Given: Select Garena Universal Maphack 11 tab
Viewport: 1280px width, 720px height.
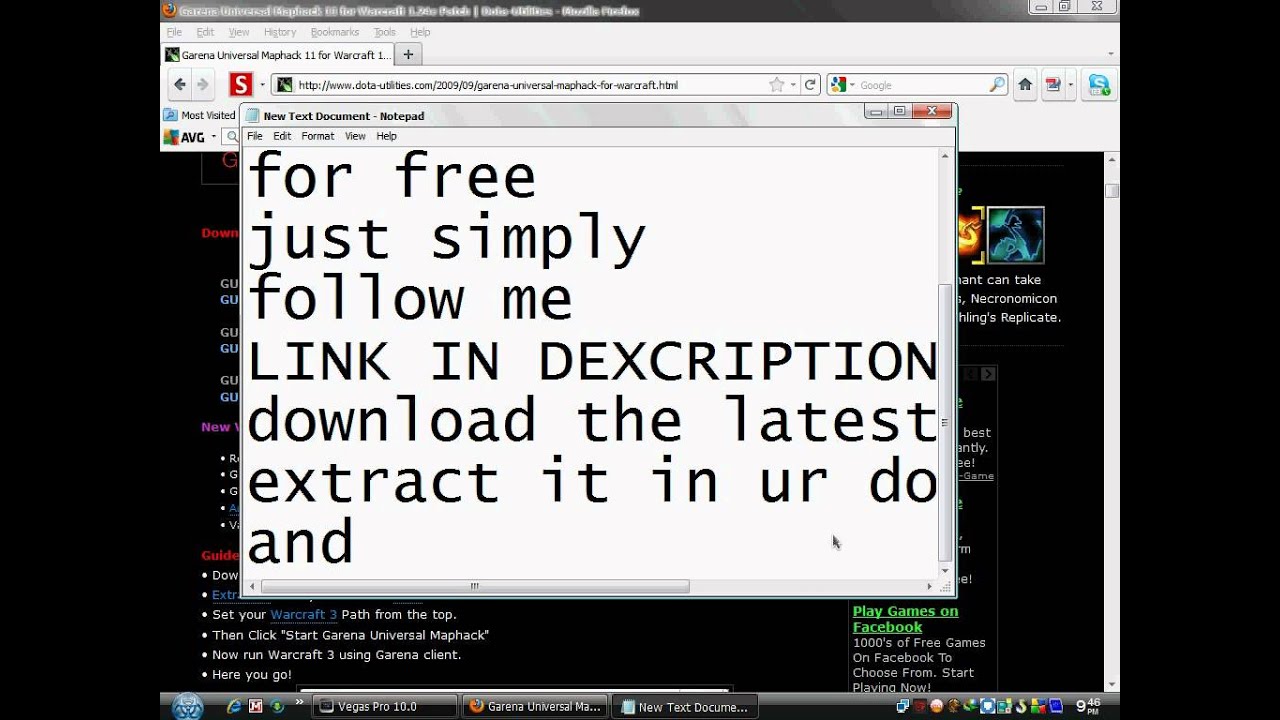Looking at the screenshot, I should (x=277, y=55).
